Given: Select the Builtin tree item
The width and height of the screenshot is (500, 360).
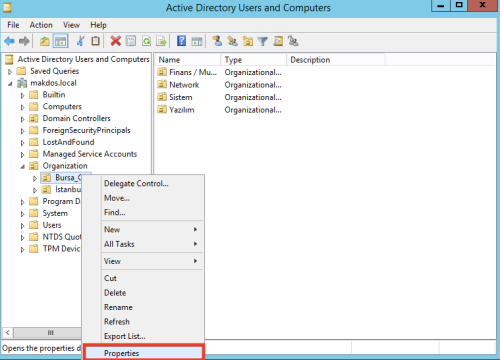Looking at the screenshot, I should 54,95.
